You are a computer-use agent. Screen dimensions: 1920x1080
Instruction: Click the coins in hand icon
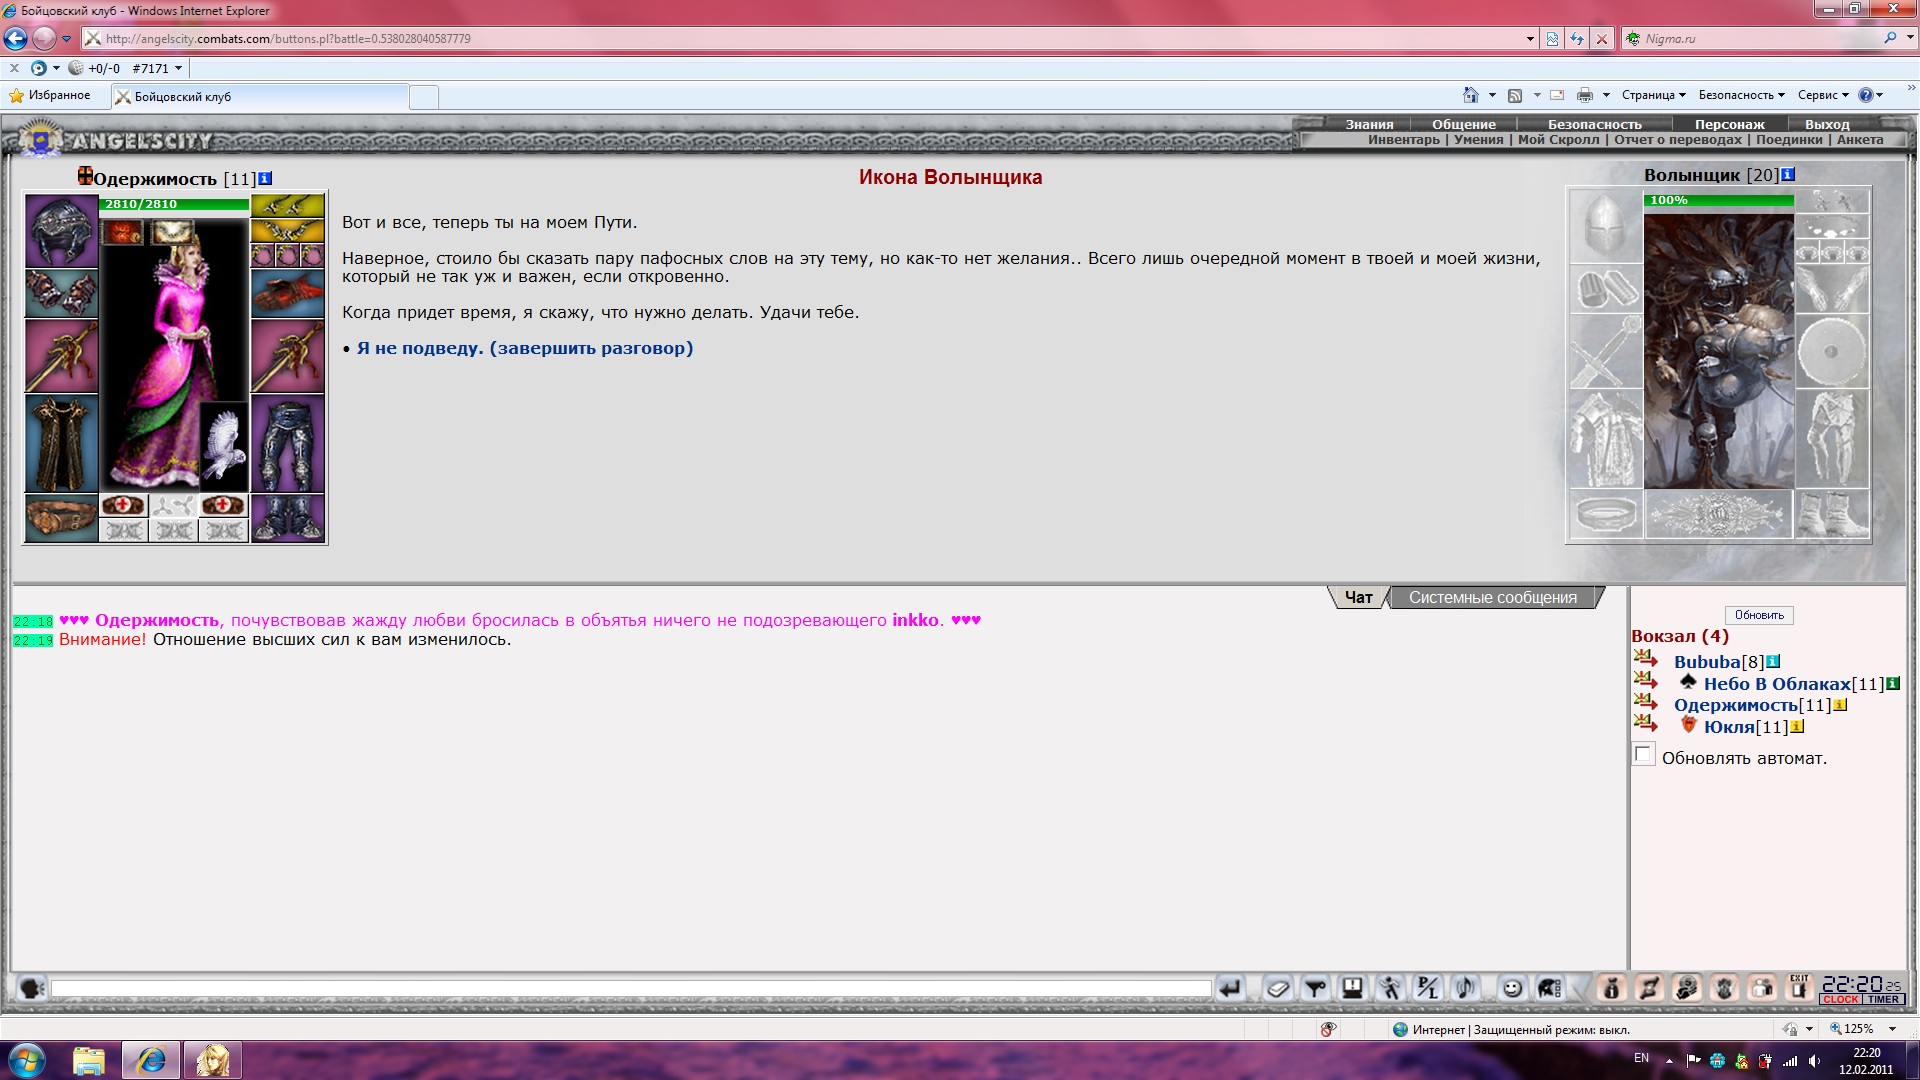[1687, 988]
